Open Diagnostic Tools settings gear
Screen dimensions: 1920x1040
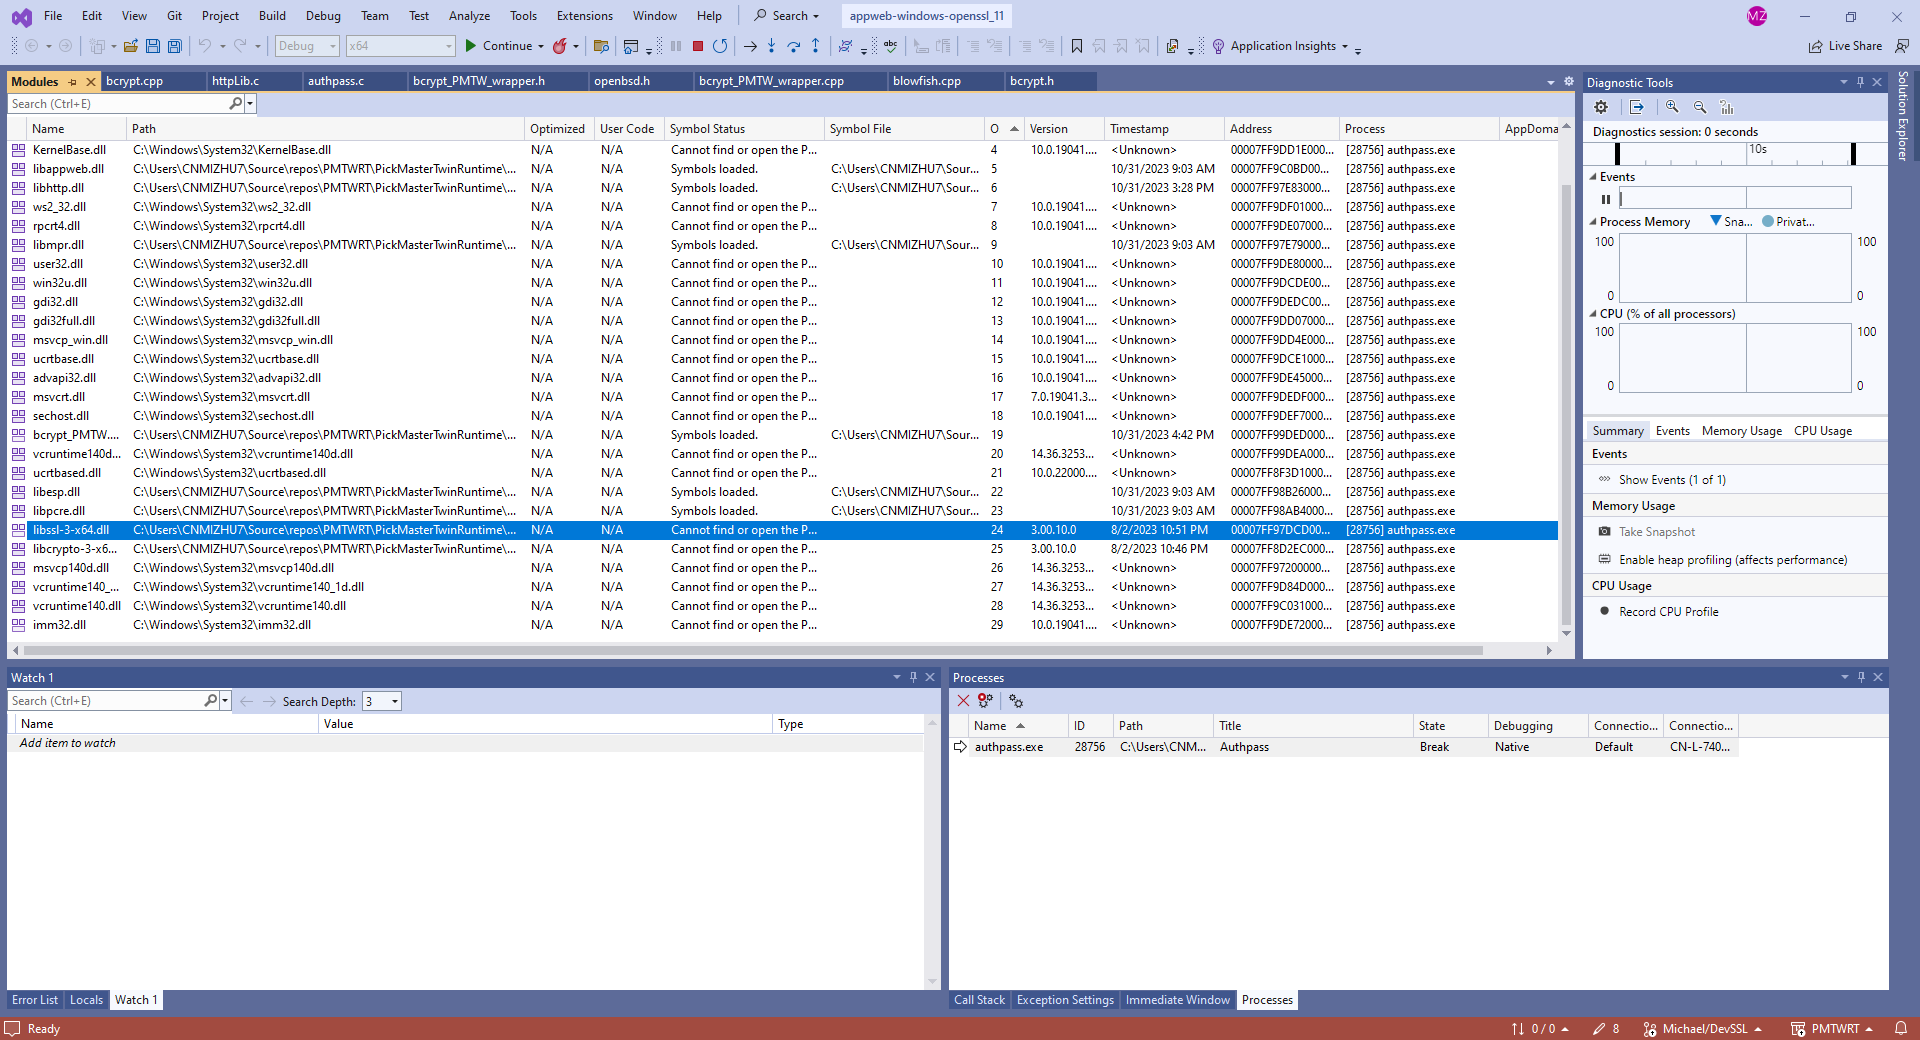[x=1601, y=107]
